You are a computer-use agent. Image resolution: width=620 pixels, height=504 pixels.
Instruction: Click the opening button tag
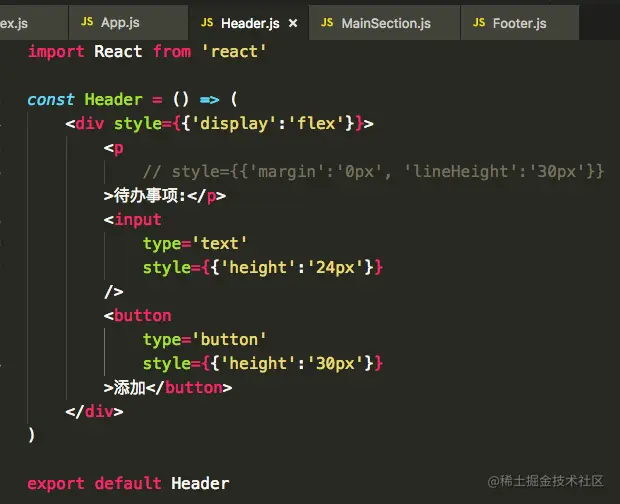click(x=138, y=315)
